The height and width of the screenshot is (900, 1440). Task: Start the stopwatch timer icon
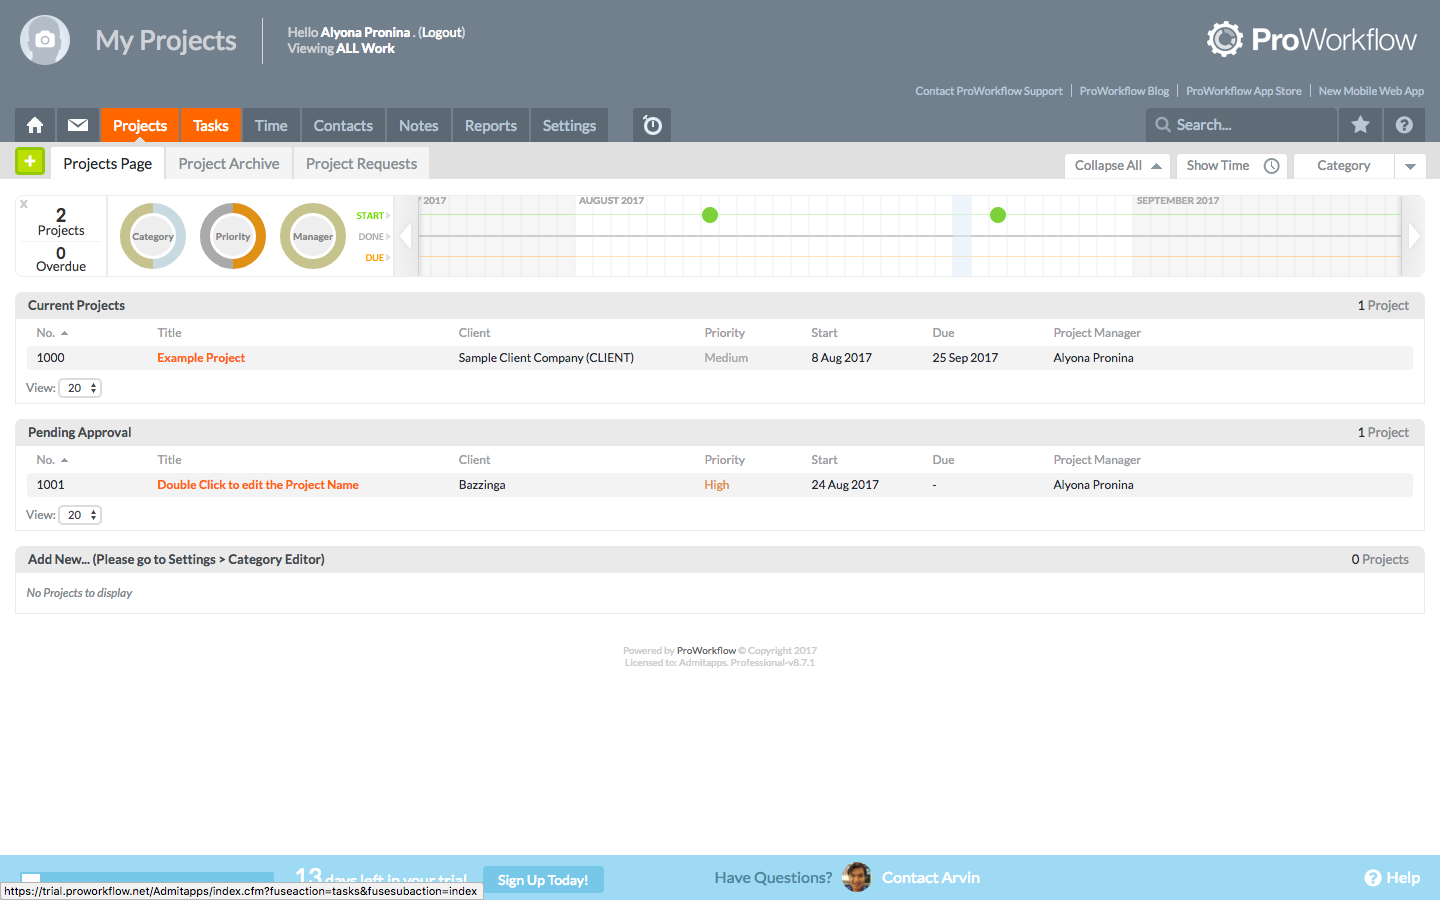(x=651, y=125)
